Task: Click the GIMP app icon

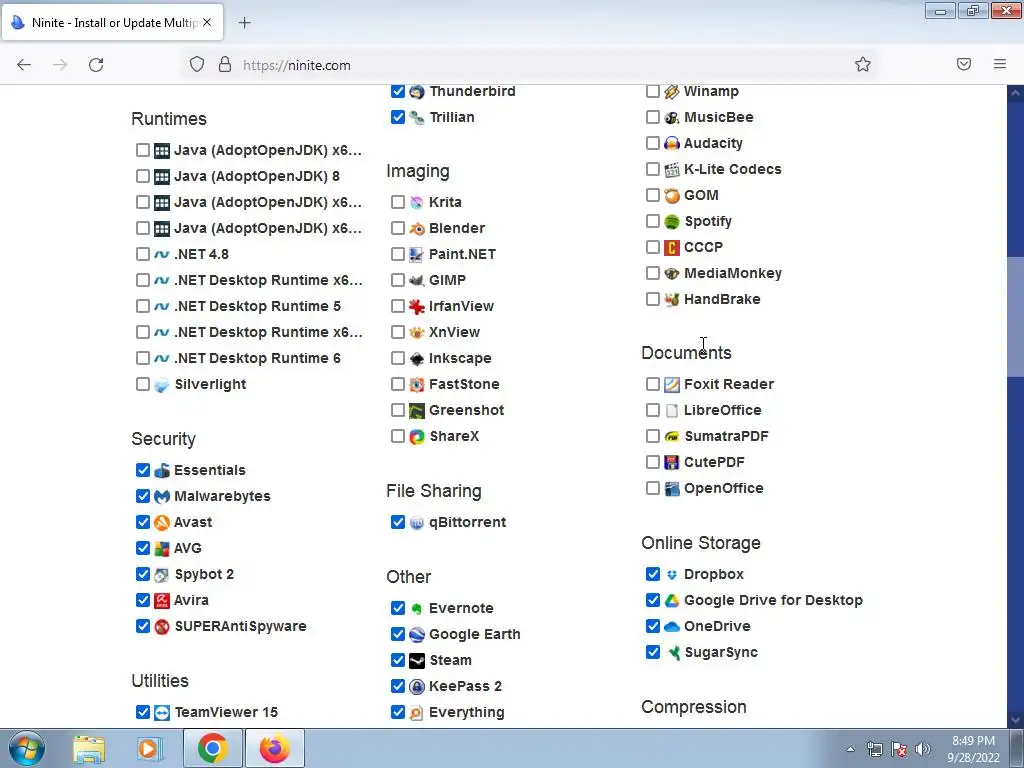Action: [x=417, y=281]
